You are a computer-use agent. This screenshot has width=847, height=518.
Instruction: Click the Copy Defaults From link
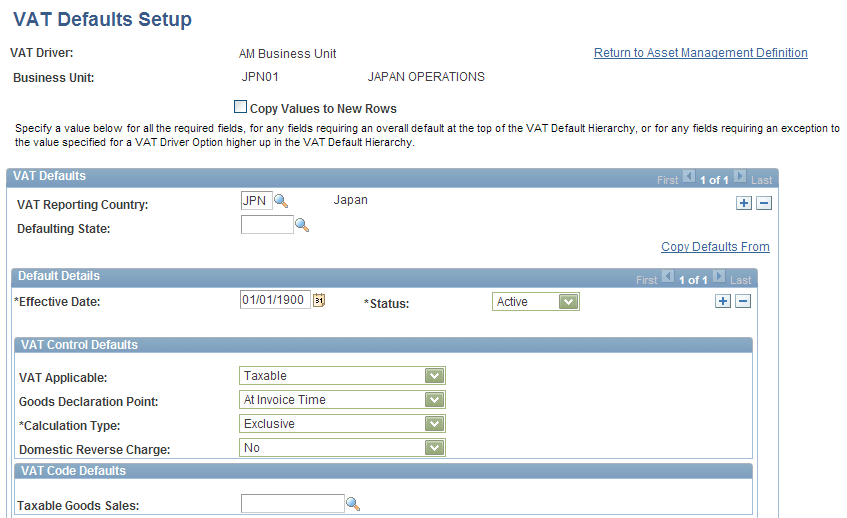pos(715,247)
